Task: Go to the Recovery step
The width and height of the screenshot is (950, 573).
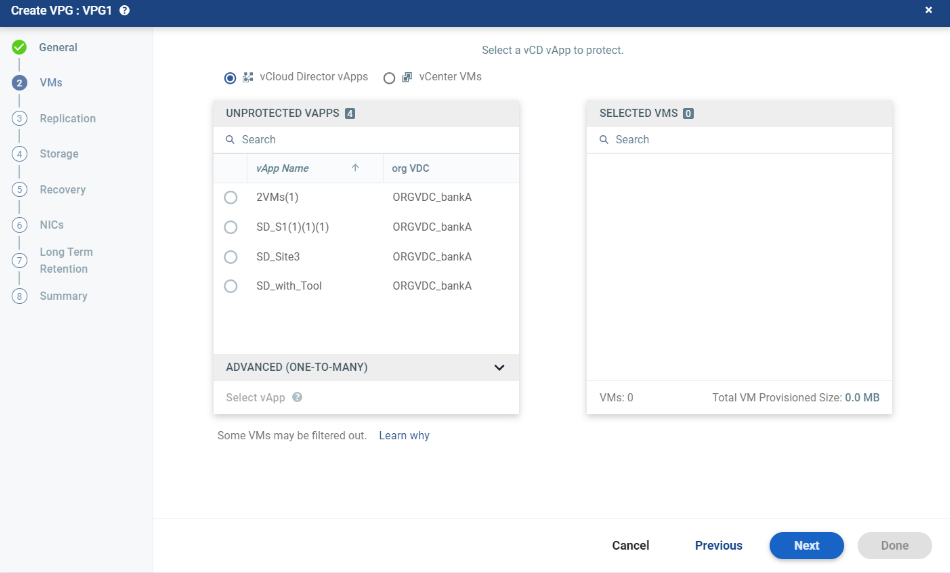Action: click(x=63, y=190)
